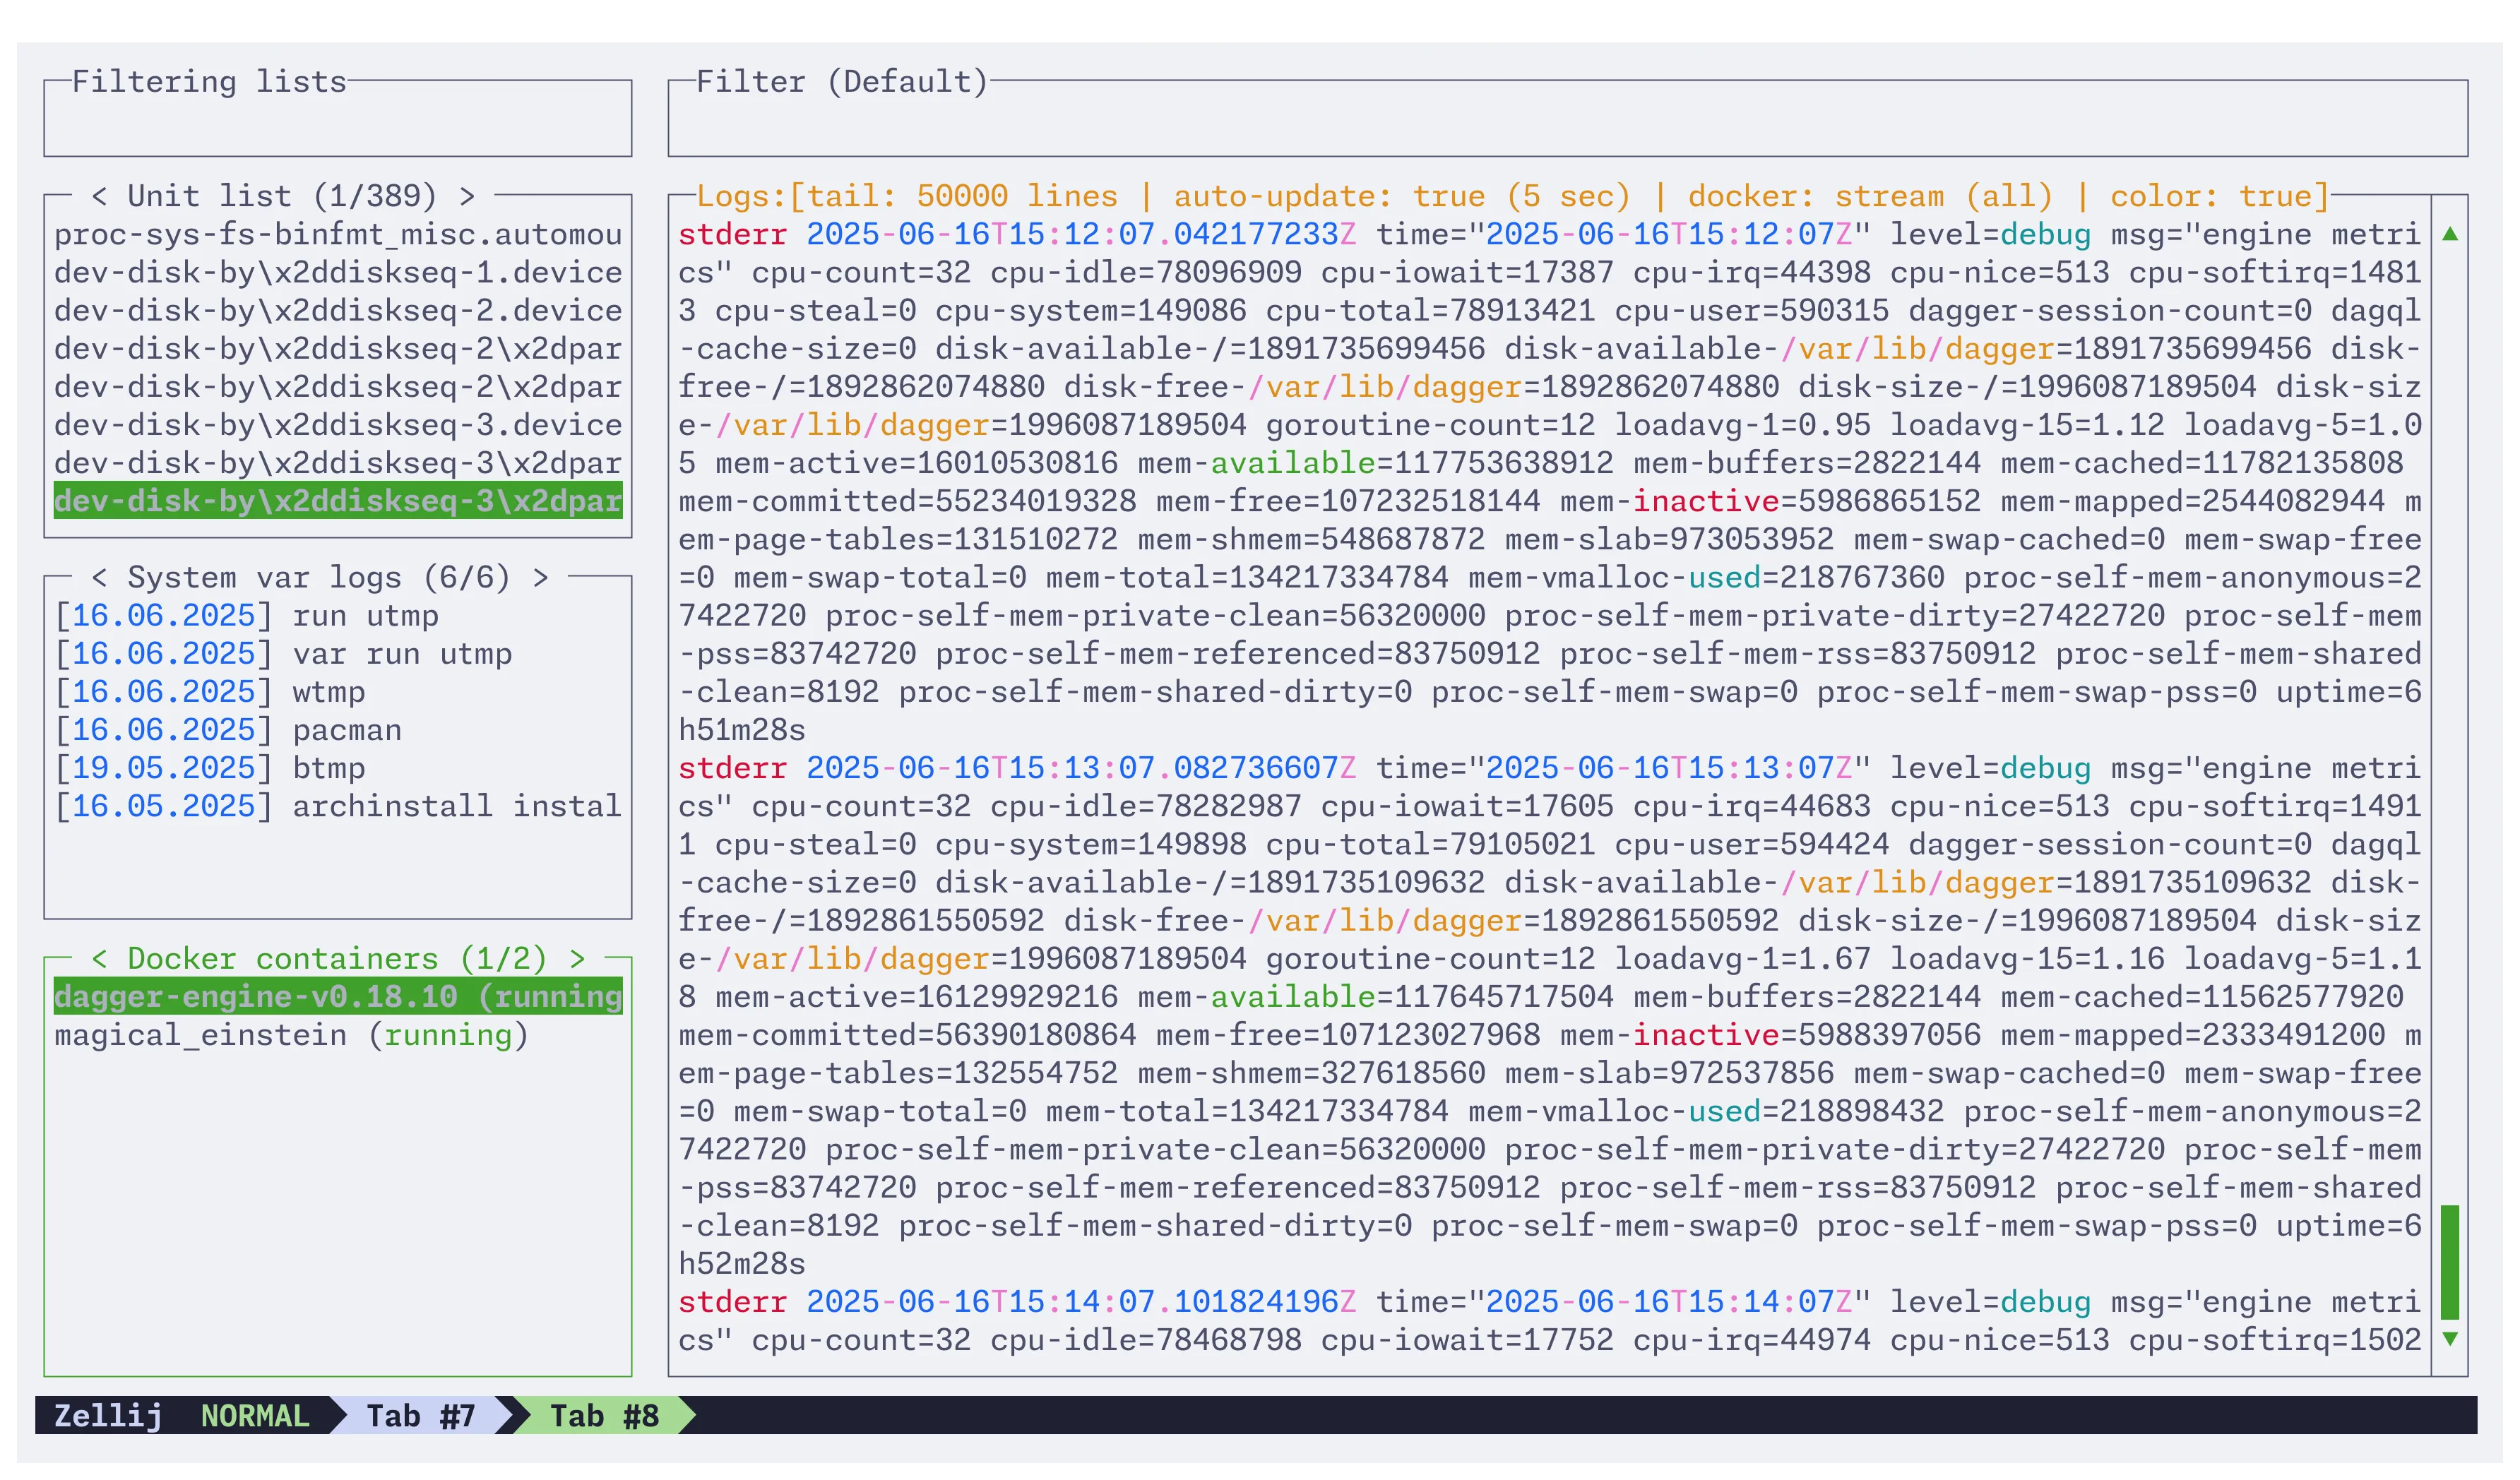Click the Docker containers (1/2) title
Image resolution: width=2520 pixels, height=1480 pixels.
(x=338, y=959)
